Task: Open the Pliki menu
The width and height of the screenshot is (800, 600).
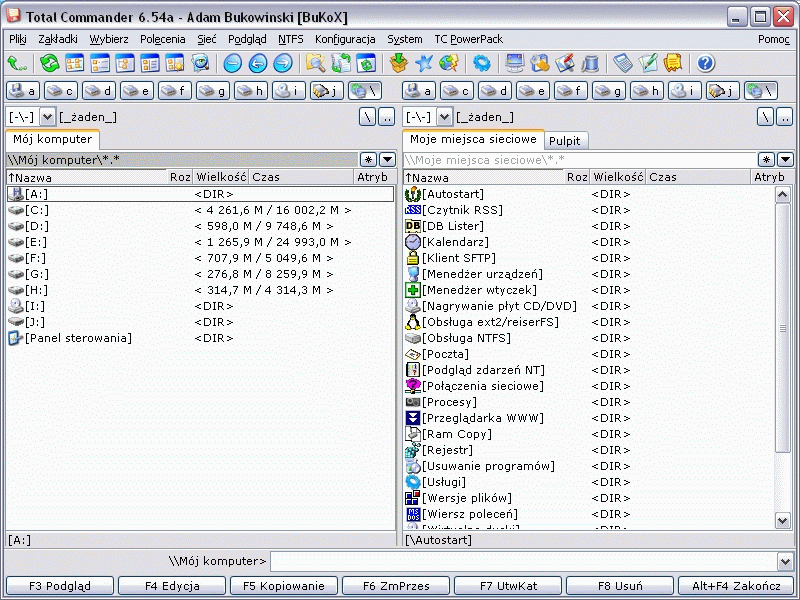Action: point(18,39)
